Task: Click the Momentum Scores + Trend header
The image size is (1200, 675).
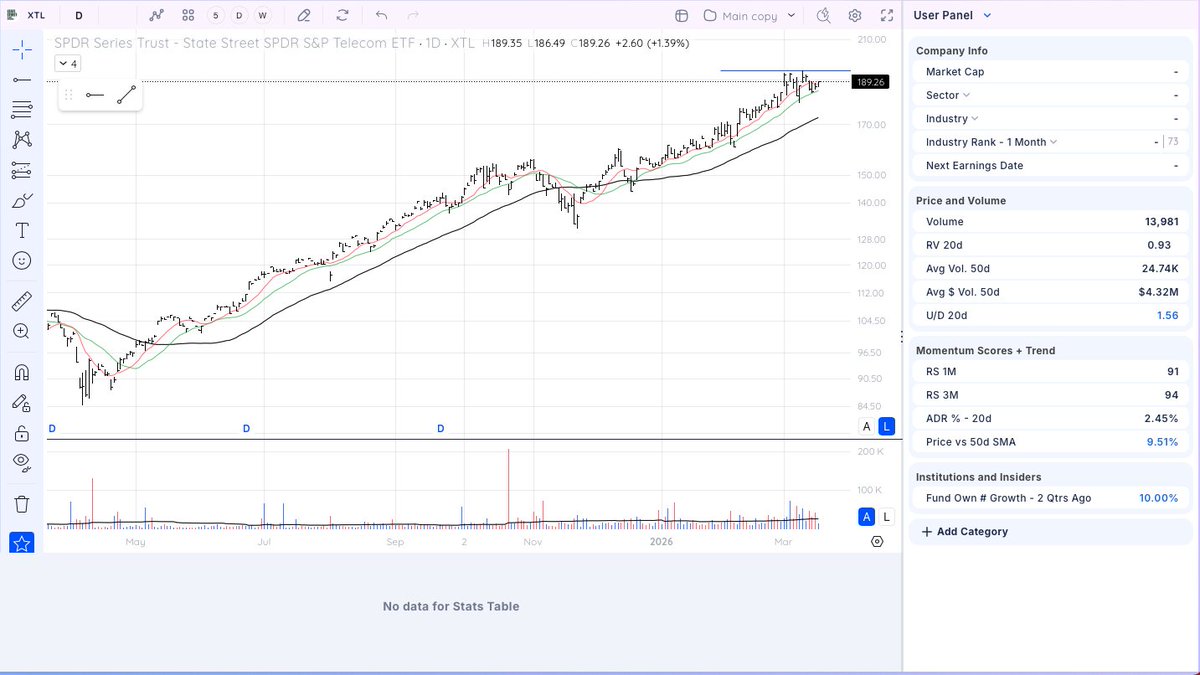Action: 985,351
